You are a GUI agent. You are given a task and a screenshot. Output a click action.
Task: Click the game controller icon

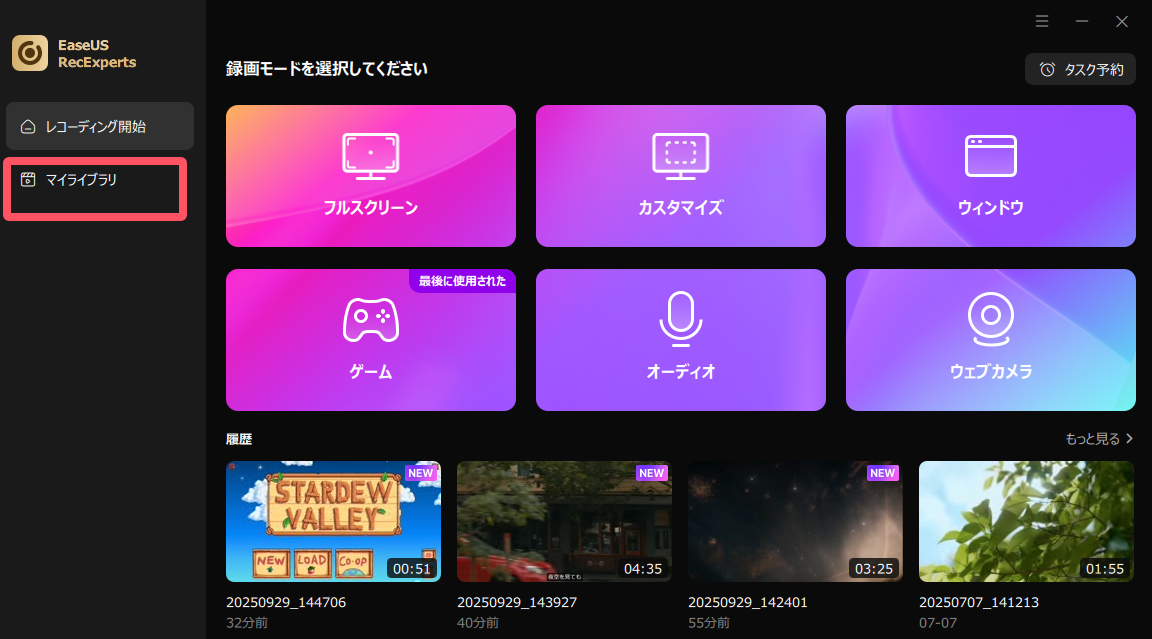(370, 320)
